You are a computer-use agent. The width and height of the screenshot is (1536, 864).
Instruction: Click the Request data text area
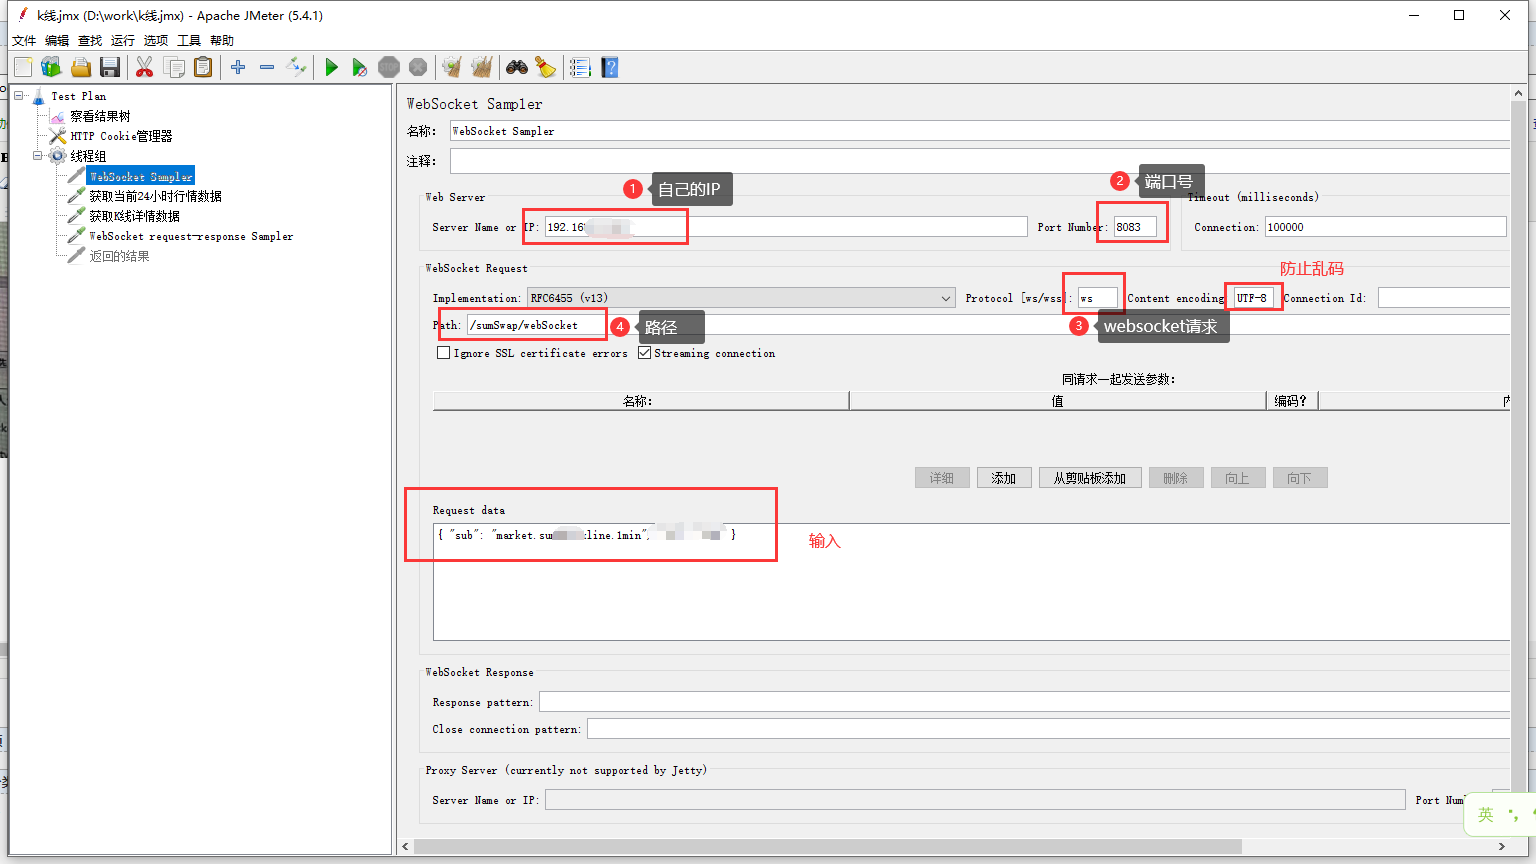(x=971, y=581)
